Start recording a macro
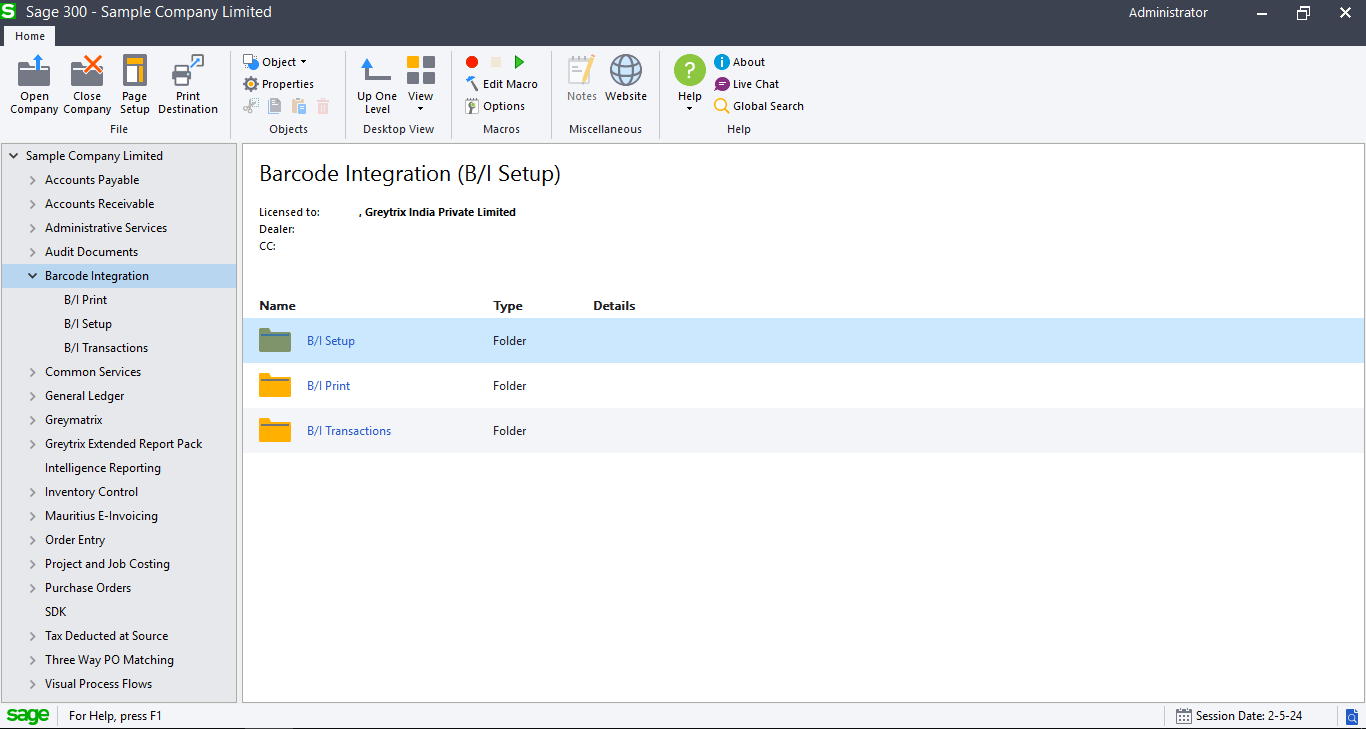This screenshot has height=729, width=1366. point(471,61)
